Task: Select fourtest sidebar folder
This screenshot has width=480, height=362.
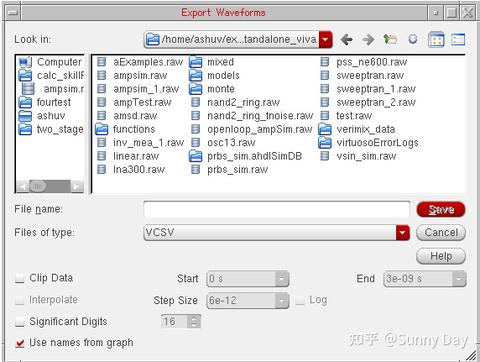Action: click(x=44, y=102)
